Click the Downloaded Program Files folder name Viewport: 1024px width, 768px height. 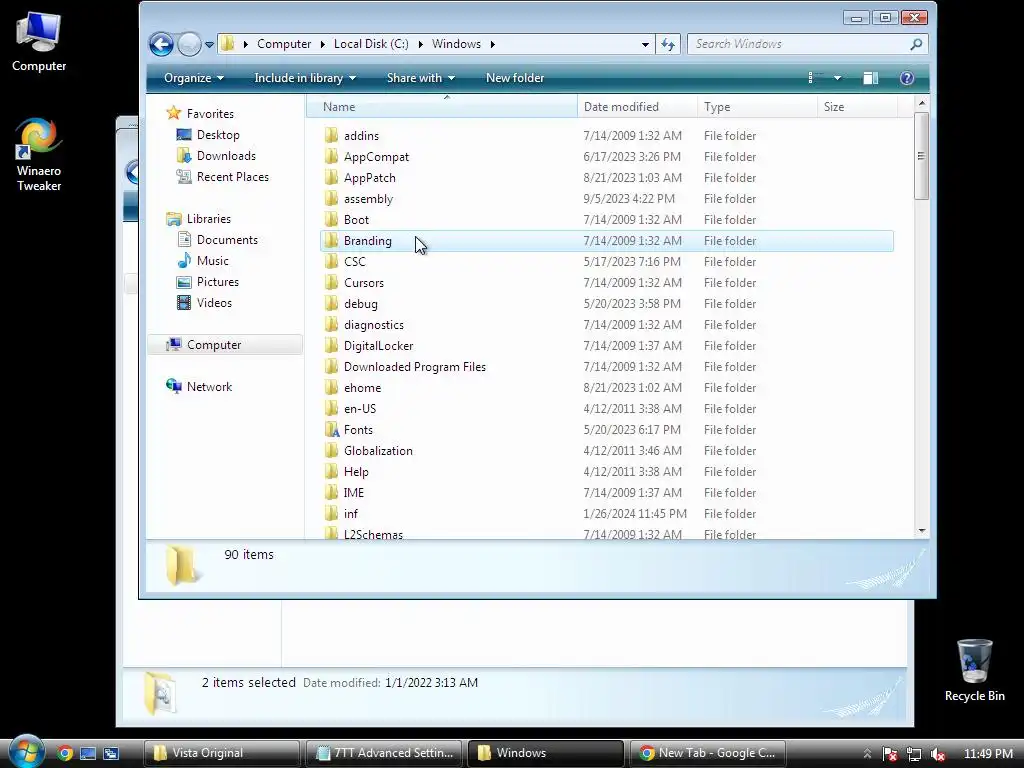tap(415, 366)
